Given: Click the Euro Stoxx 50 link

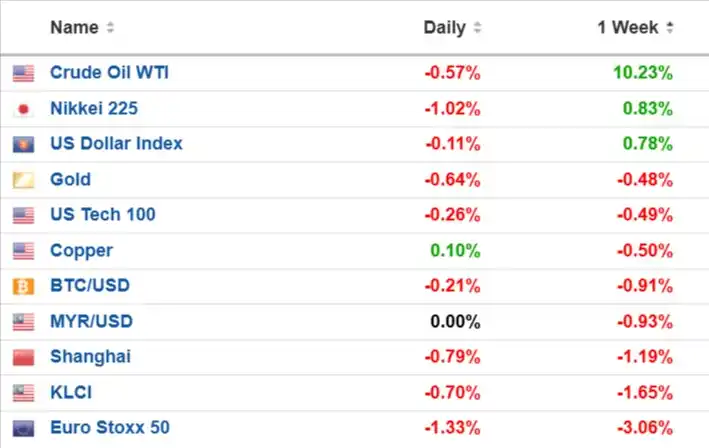Looking at the screenshot, I should click(x=110, y=427).
